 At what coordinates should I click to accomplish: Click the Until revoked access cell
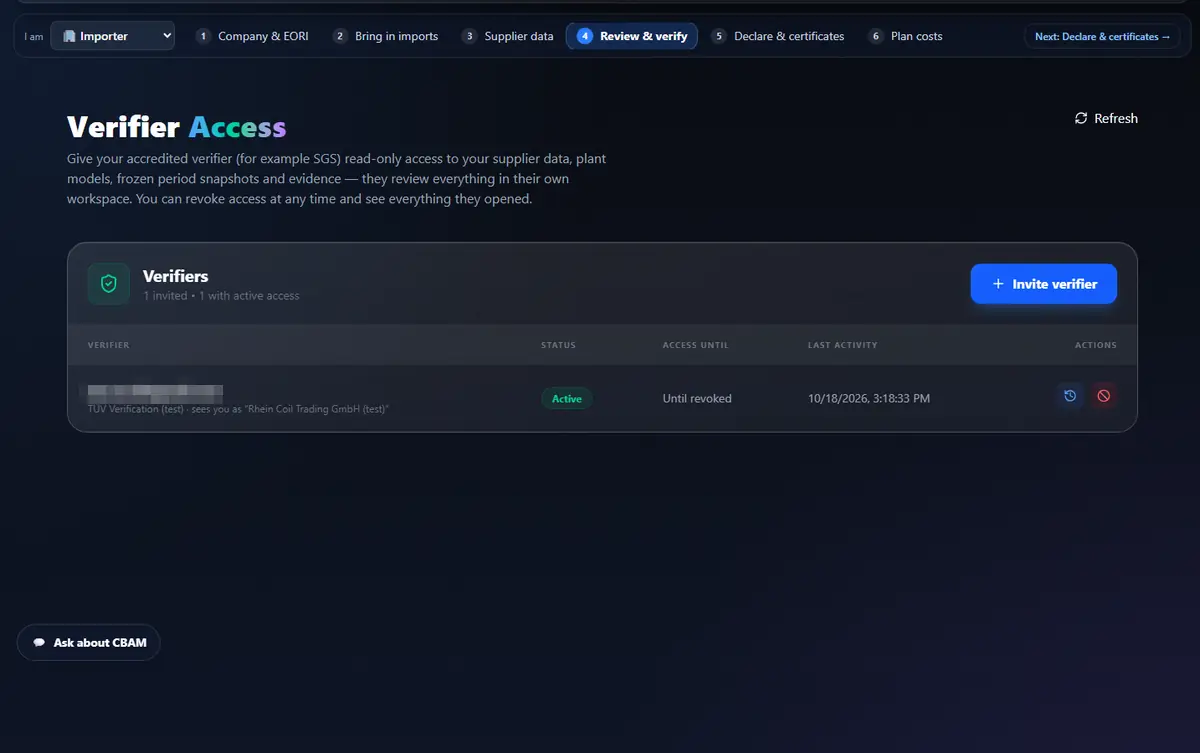click(x=697, y=398)
